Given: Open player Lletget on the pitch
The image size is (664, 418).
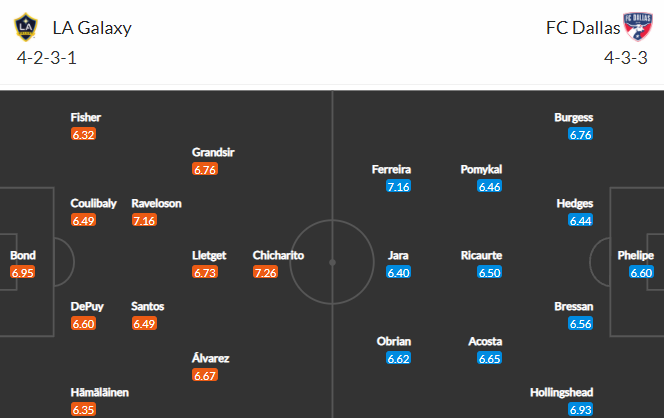Looking at the screenshot, I should click(x=209, y=255).
